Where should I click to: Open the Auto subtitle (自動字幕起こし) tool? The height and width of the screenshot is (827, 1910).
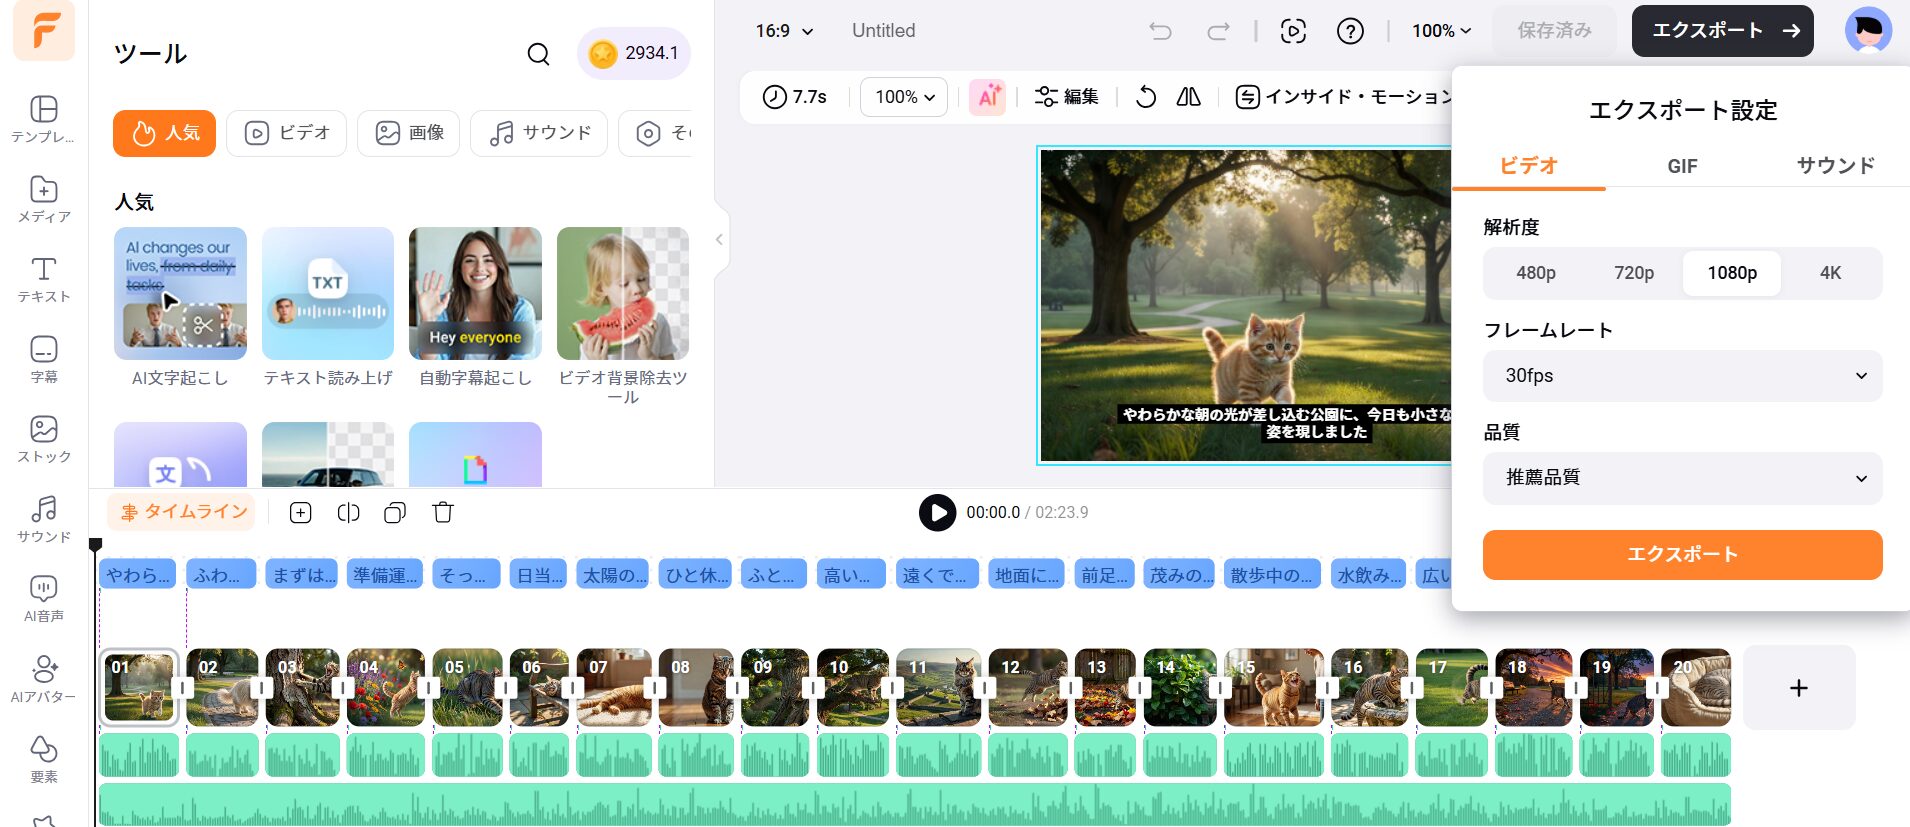475,308
